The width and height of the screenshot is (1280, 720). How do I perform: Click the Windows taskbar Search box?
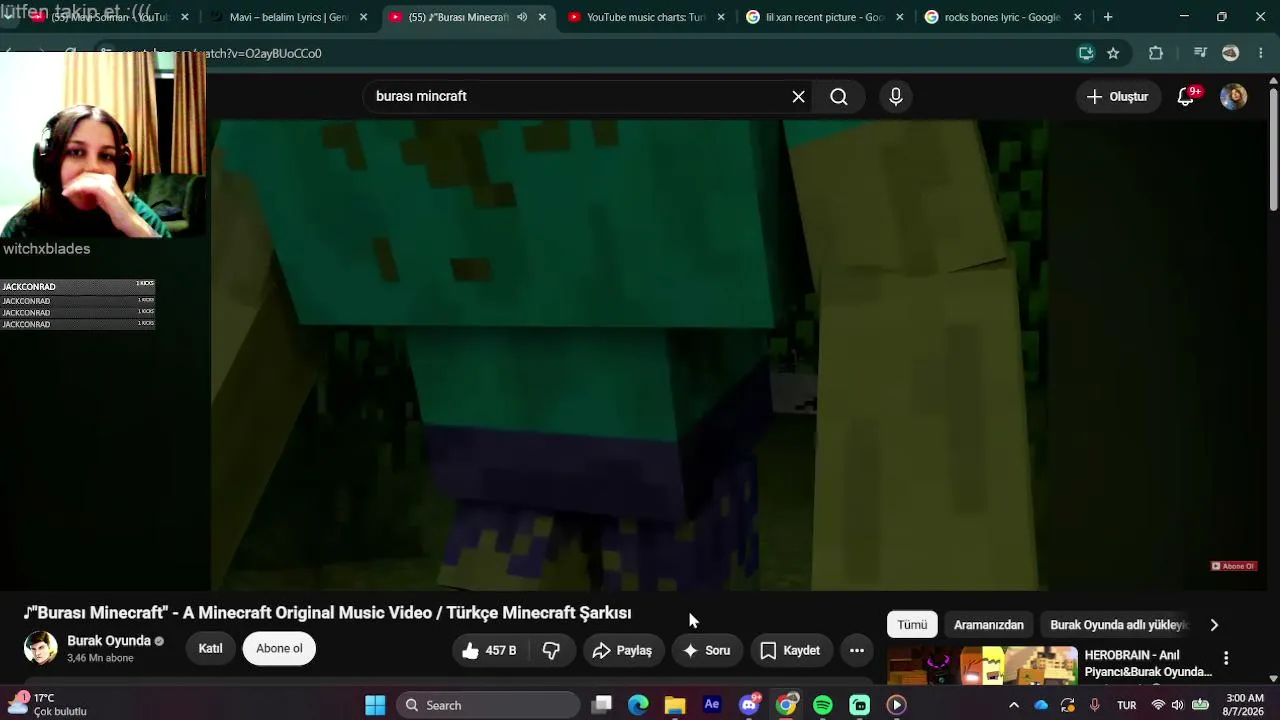[x=488, y=705]
